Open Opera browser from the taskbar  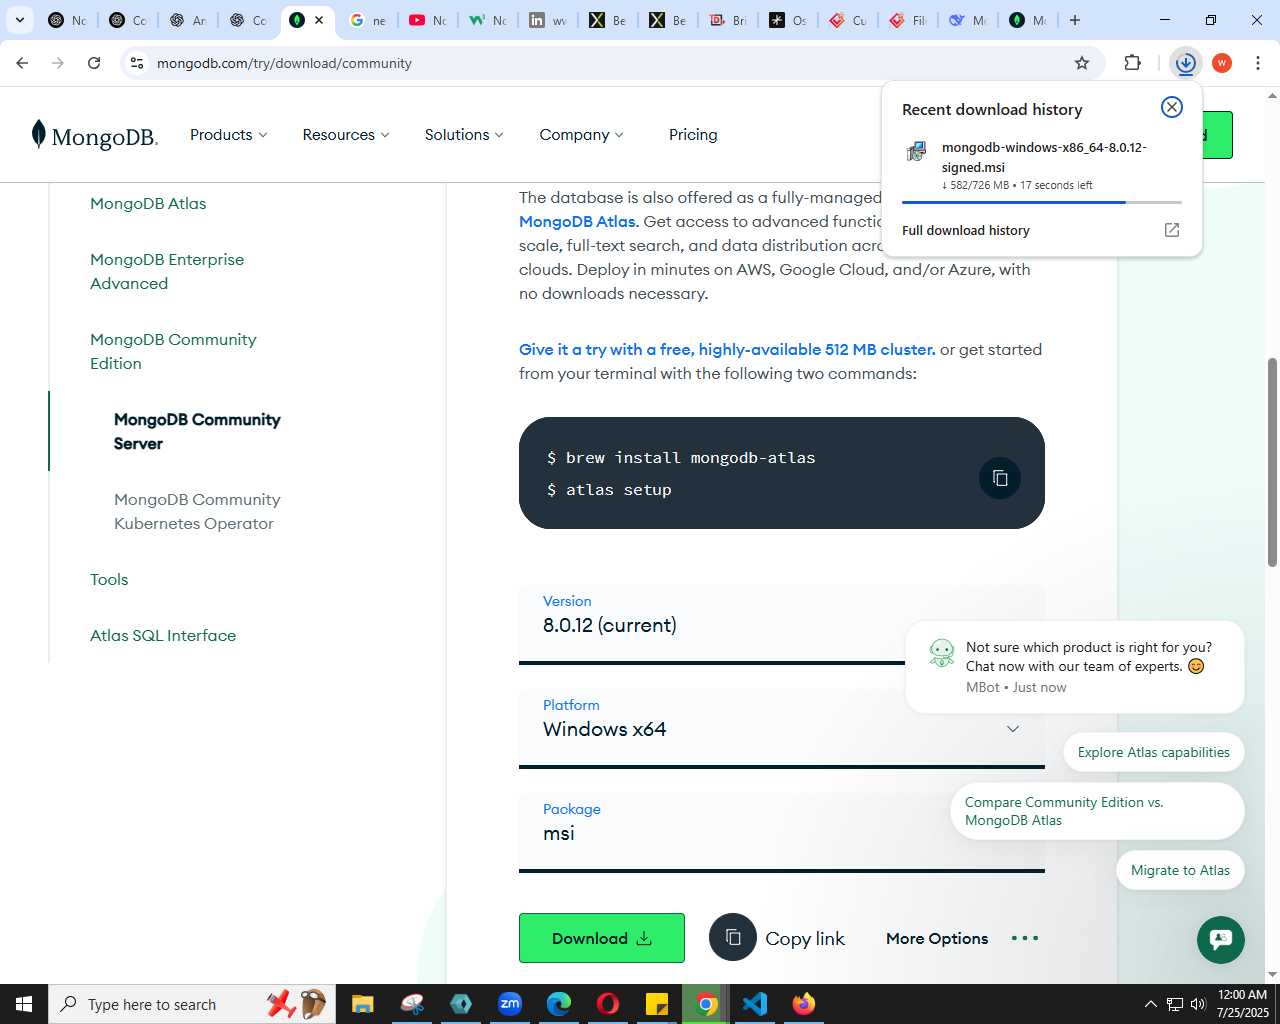click(x=608, y=1004)
